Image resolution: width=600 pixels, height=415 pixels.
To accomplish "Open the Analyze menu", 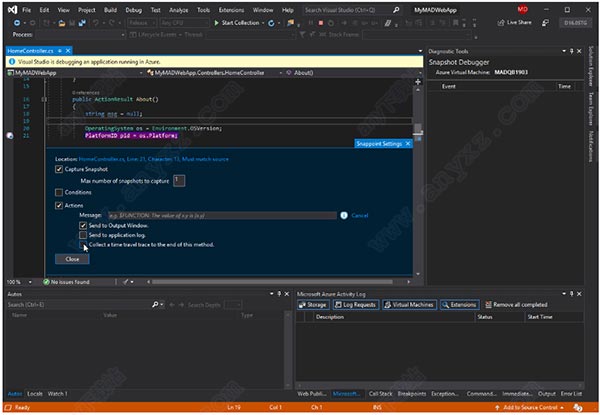I will pos(179,10).
